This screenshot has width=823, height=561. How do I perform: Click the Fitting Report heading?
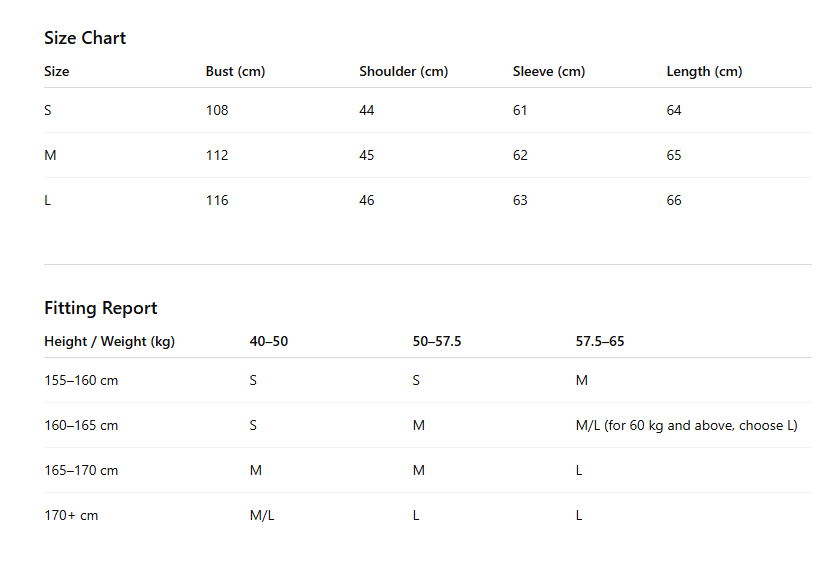coord(101,308)
